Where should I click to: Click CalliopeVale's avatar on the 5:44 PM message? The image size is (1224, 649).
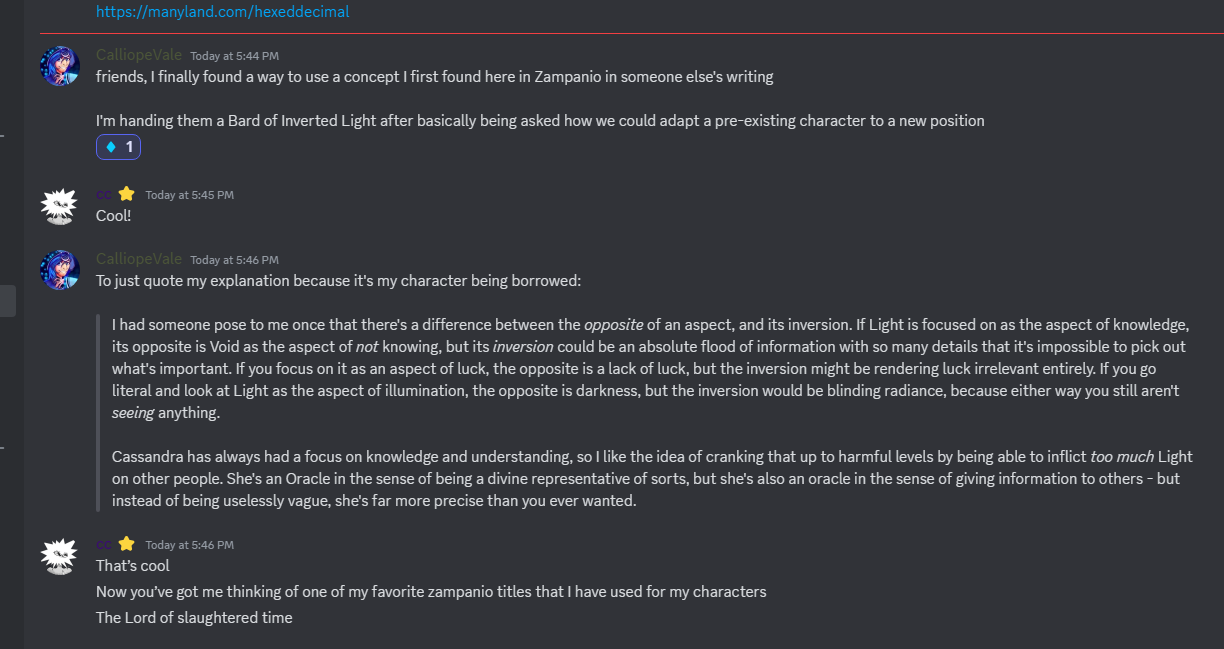pyautogui.click(x=60, y=66)
